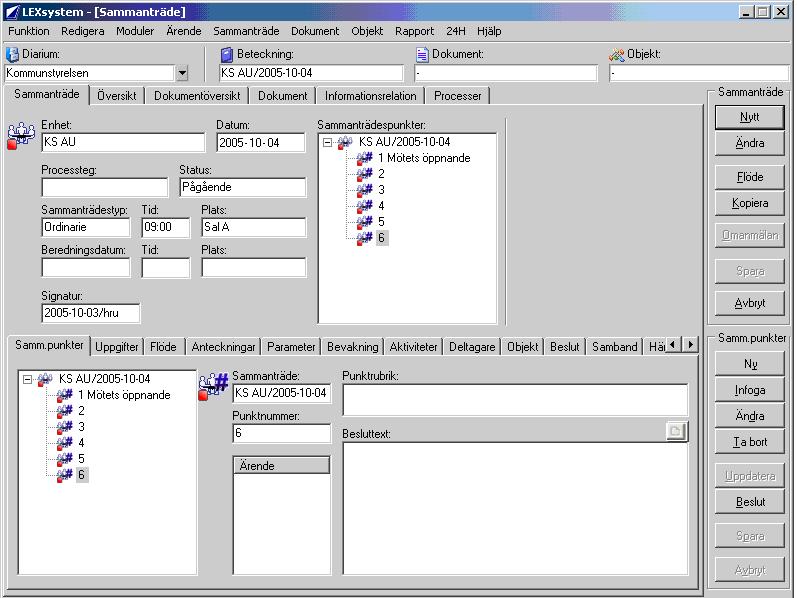Screen dimensions: 797x598
Task: Click the Objekt tools icon
Action: (617, 54)
